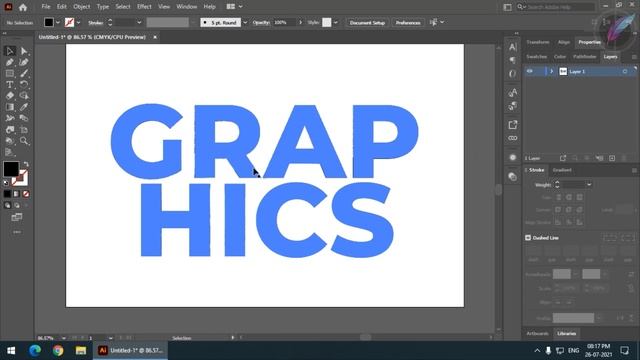640x360 pixels.
Task: Open the stroke color dropdown in control bar
Action: pyautogui.click(x=78, y=22)
